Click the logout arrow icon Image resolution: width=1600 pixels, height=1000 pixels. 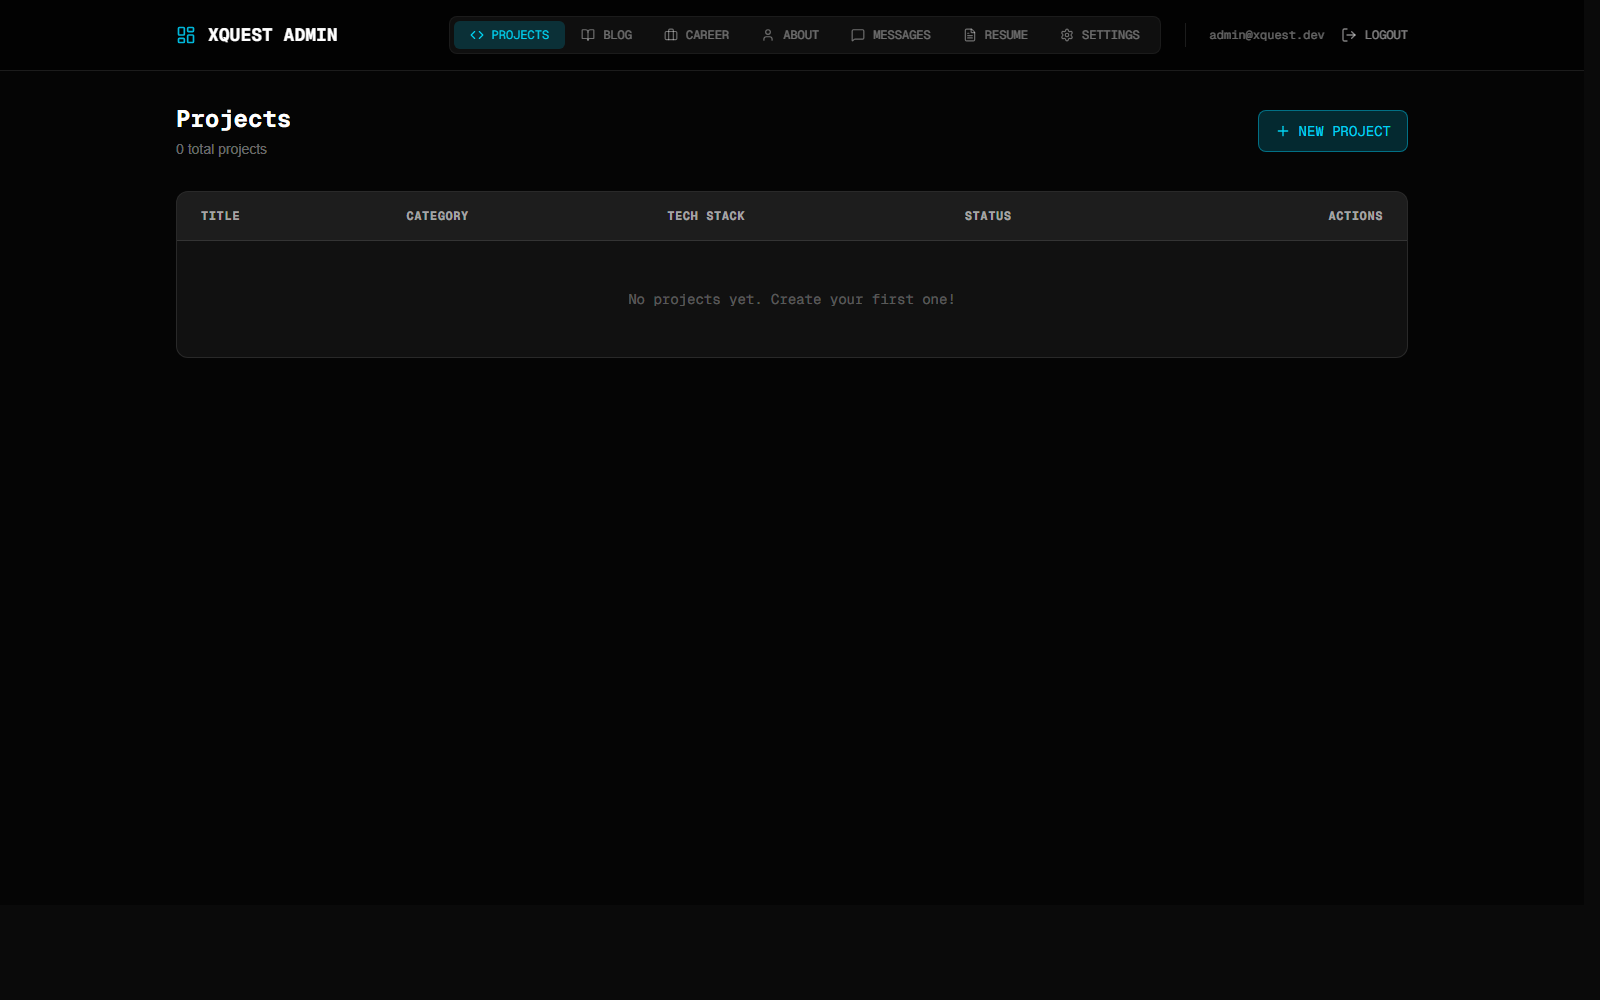1349,35
